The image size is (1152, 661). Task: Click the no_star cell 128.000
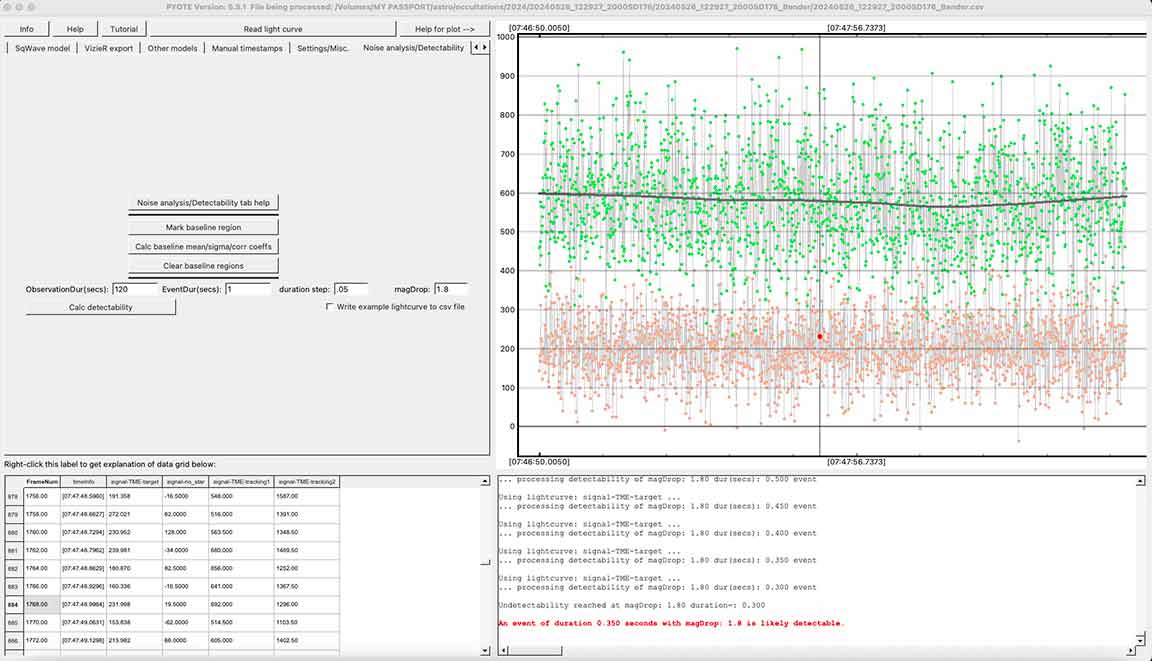(x=185, y=532)
